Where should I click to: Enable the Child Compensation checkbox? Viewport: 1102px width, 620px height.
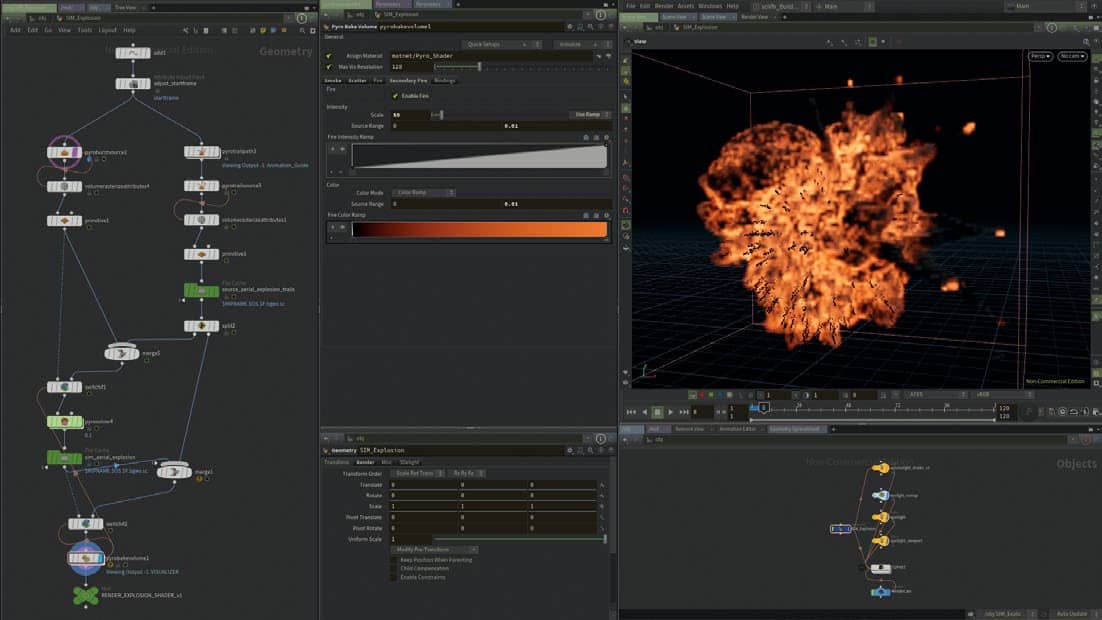tap(392, 568)
